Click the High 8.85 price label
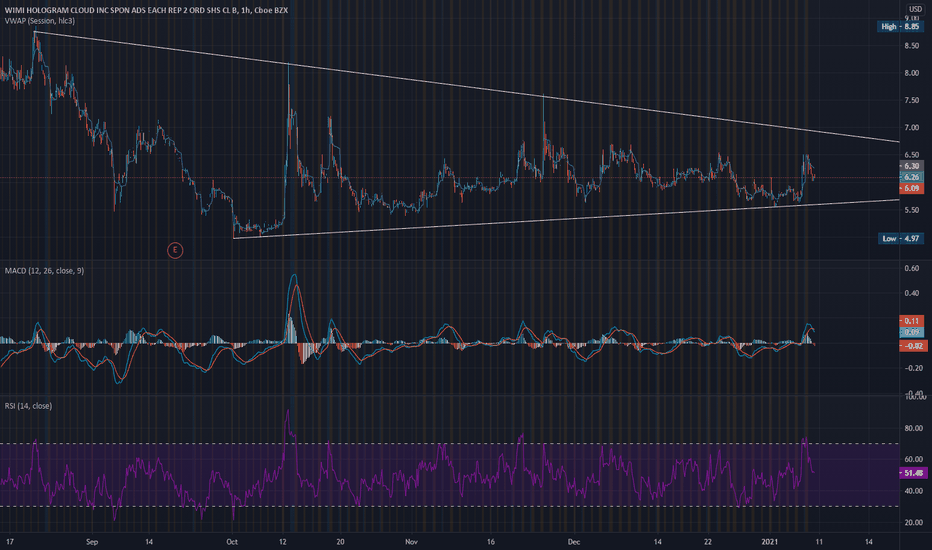Screen dimensions: 932x550 click(900, 26)
